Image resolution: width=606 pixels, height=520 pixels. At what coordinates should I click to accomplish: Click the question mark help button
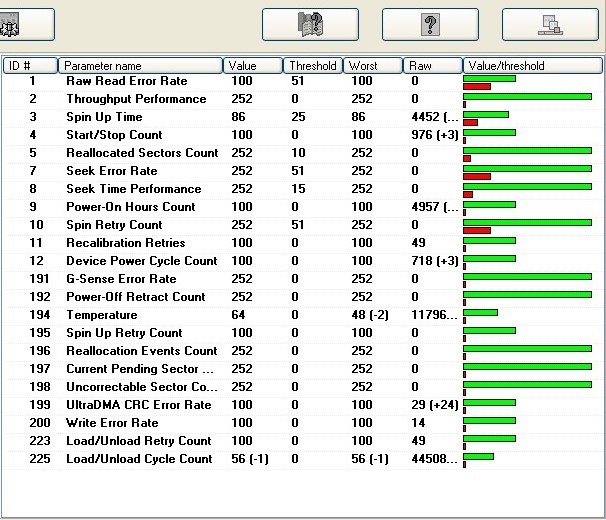pyautogui.click(x=430, y=24)
